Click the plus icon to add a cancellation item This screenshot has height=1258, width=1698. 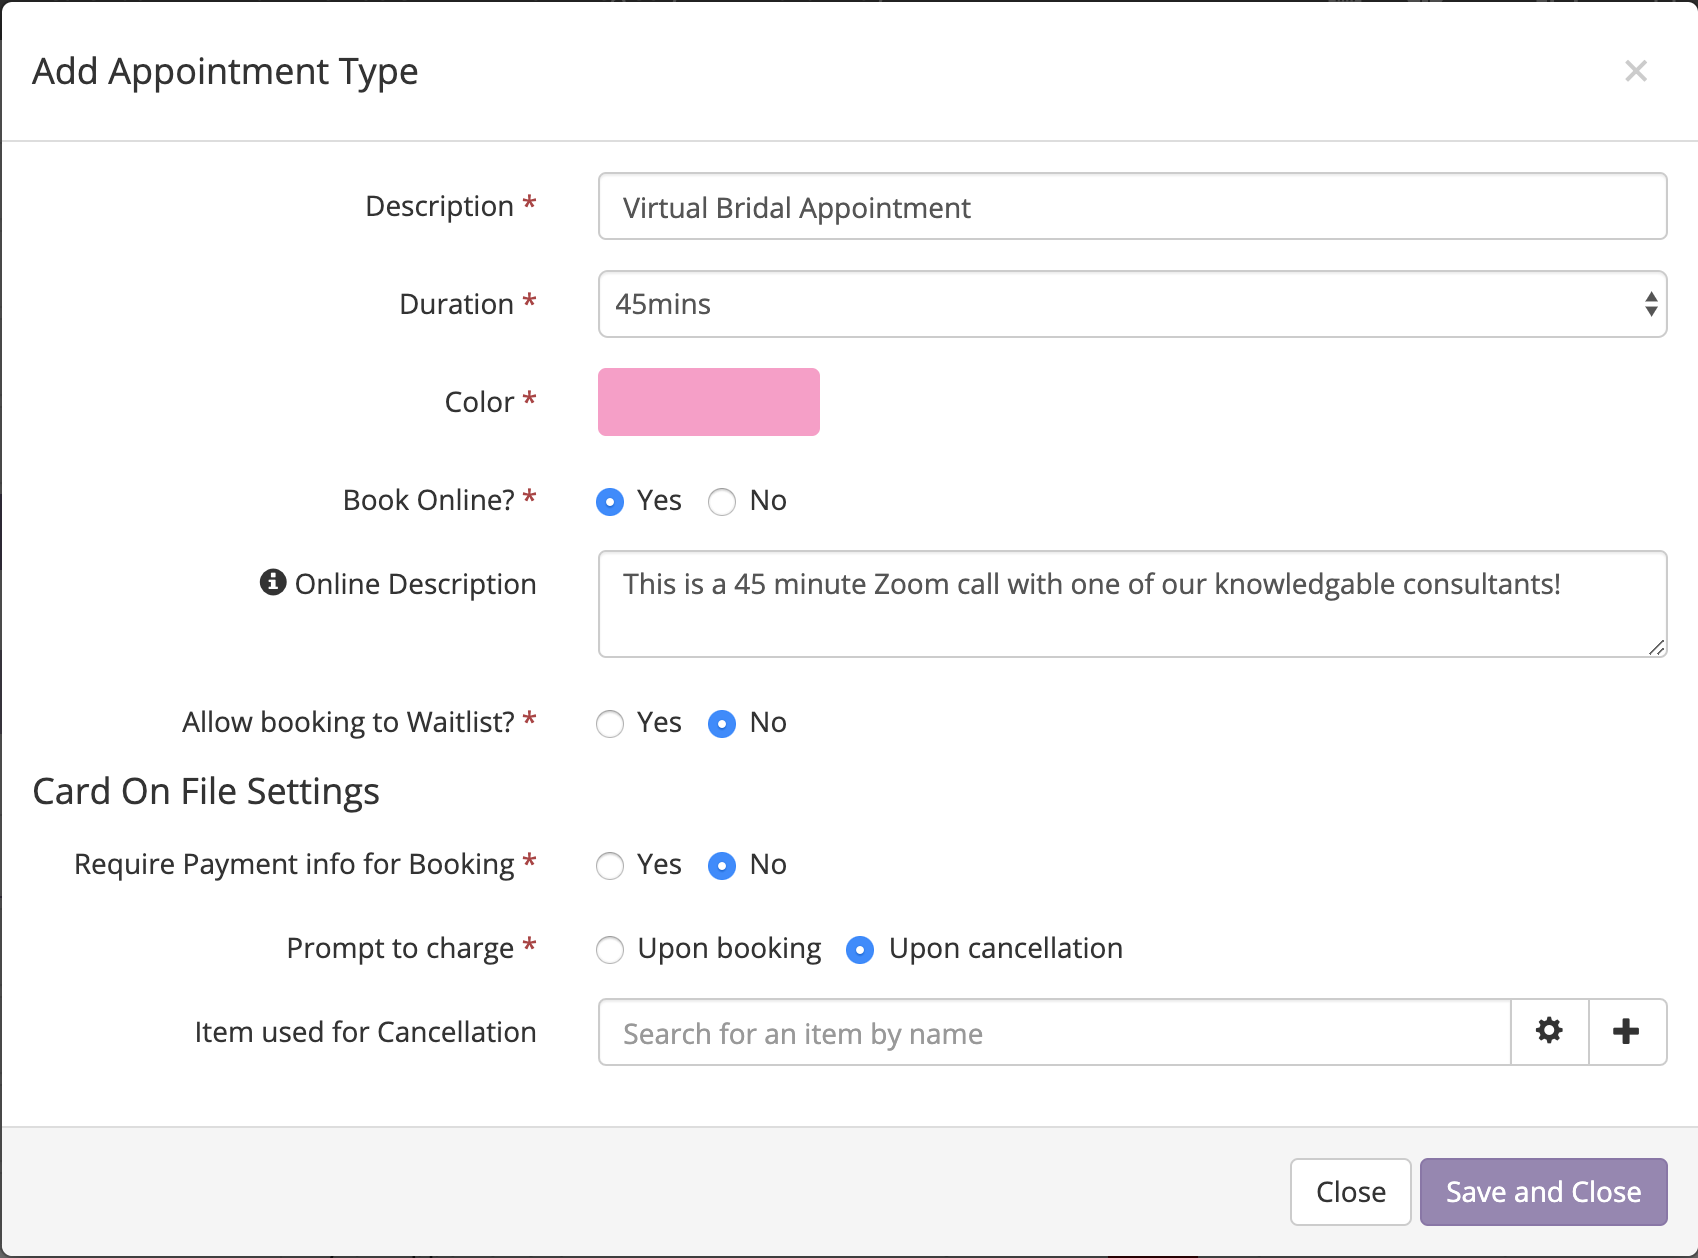(x=1627, y=1031)
